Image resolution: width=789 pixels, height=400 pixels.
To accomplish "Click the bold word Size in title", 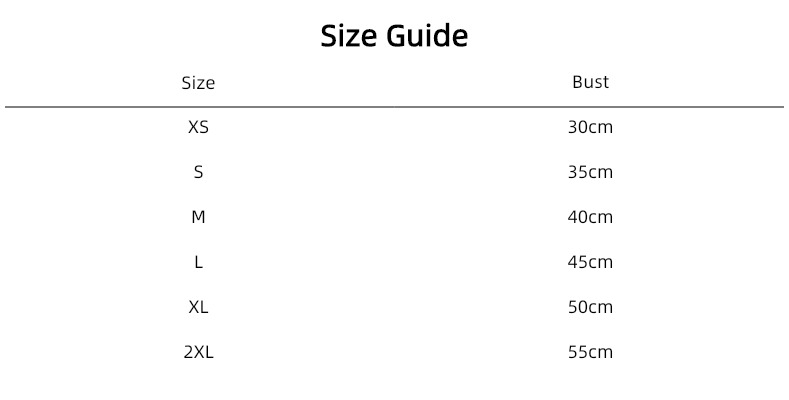I will [349, 36].
